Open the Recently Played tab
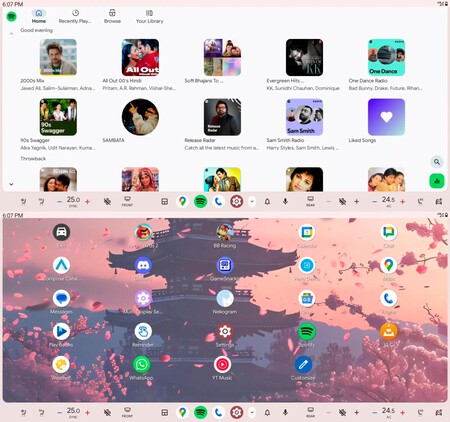Viewport: 450px width, 422px height. click(75, 16)
